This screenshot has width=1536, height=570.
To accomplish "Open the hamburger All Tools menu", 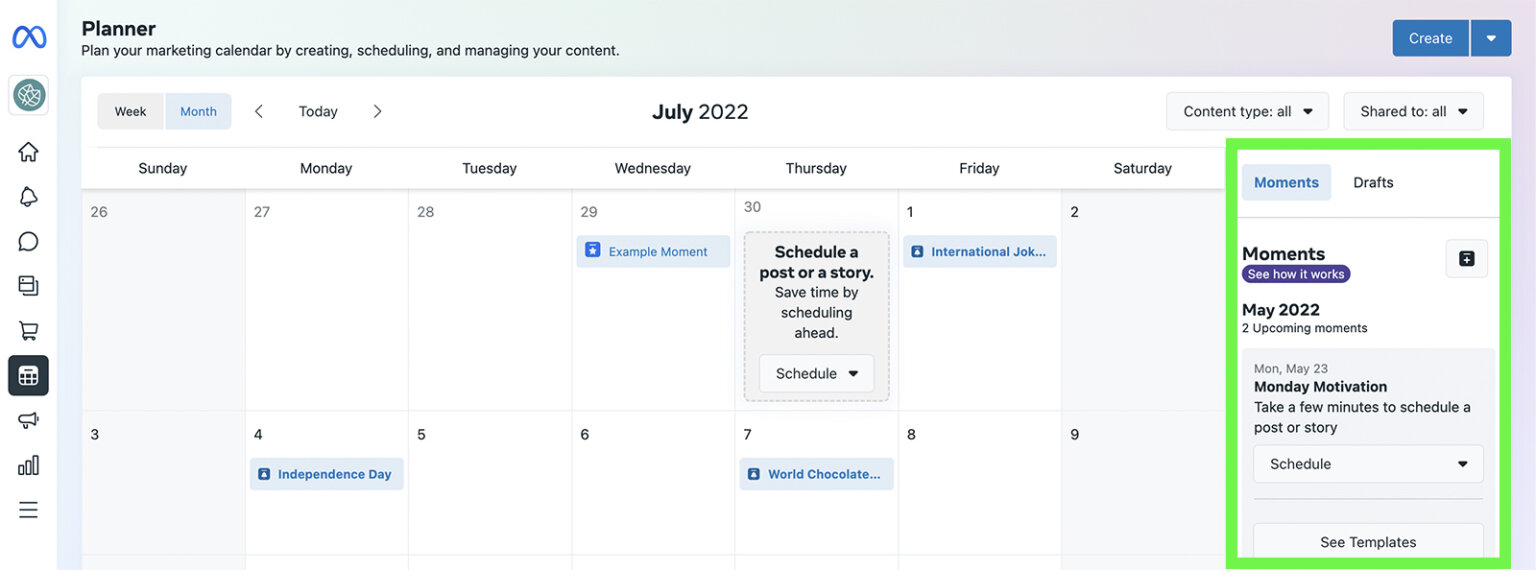I will [28, 510].
